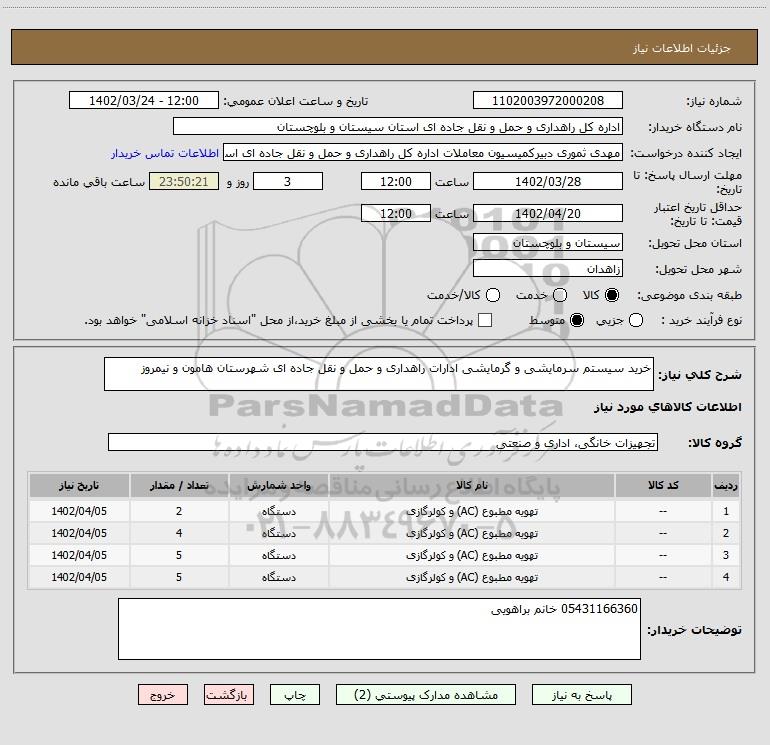
Task: Click the response deadline time 12:00 field
Action: point(396,181)
